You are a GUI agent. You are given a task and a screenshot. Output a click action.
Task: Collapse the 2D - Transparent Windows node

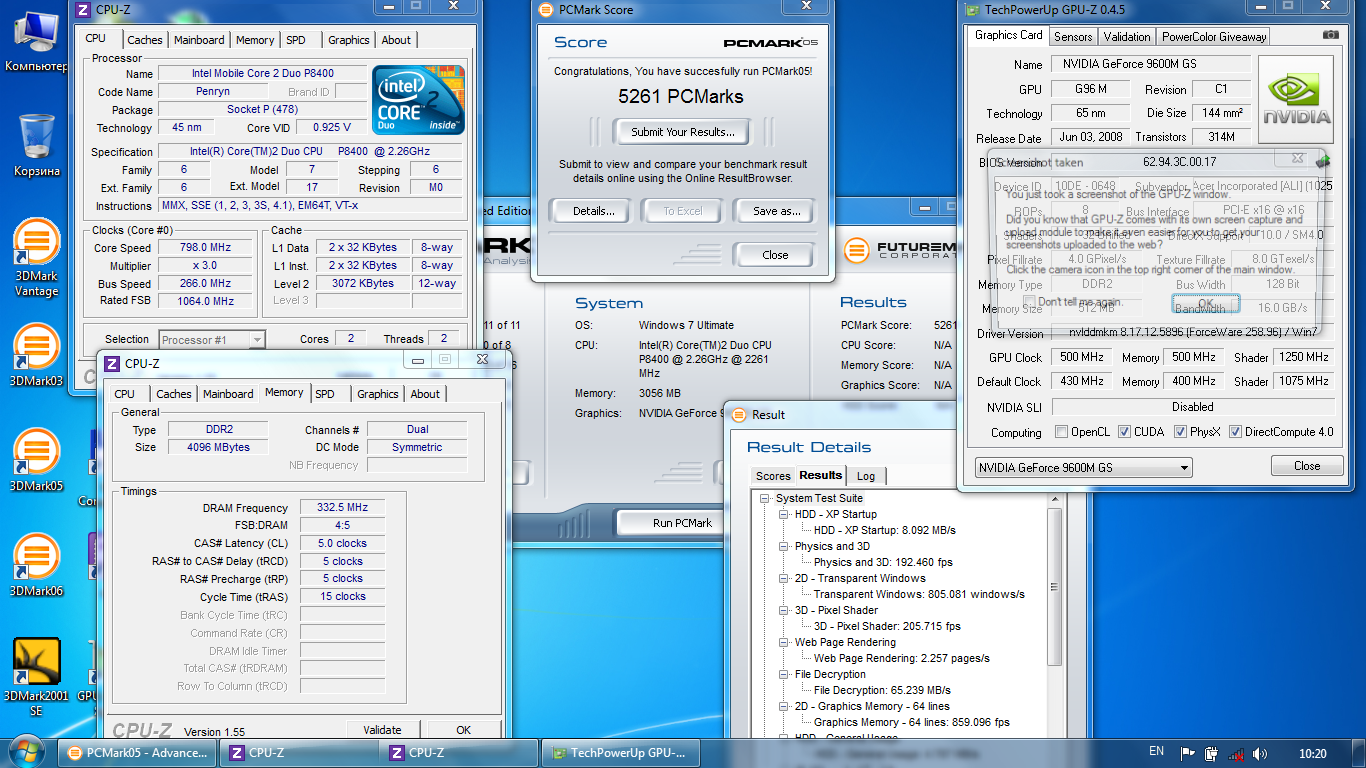(784, 578)
